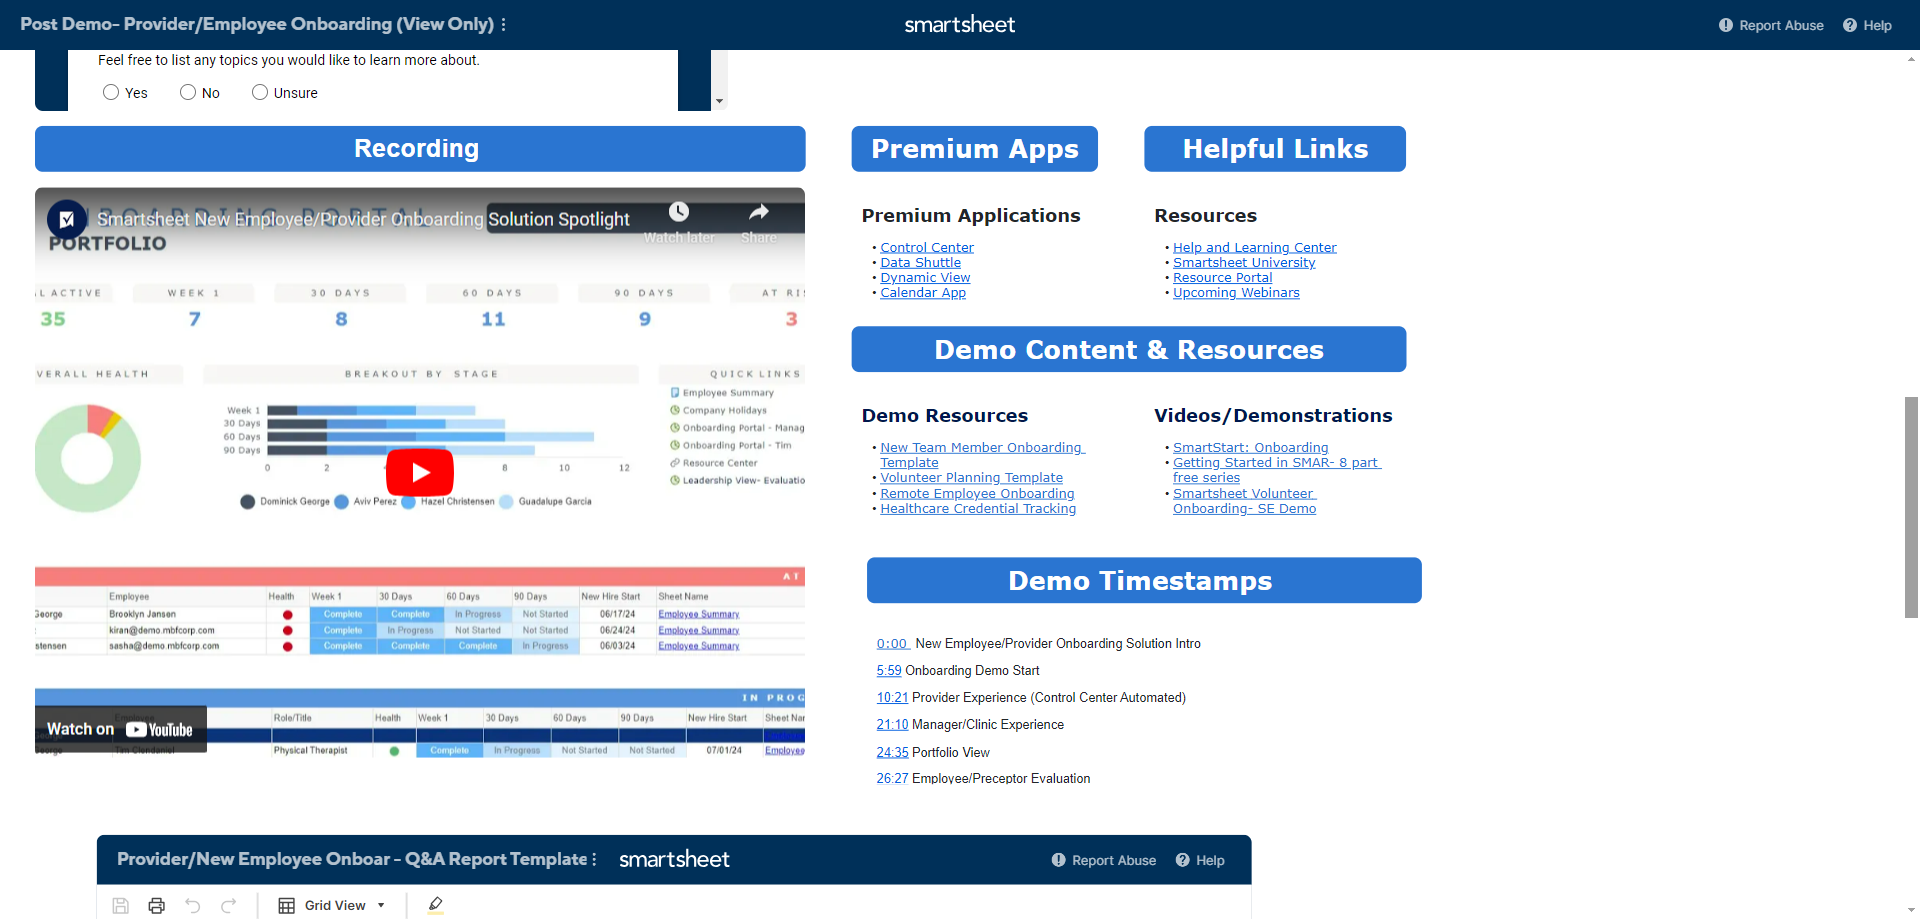Jump to the 10:21 timestamp

pyautogui.click(x=892, y=697)
